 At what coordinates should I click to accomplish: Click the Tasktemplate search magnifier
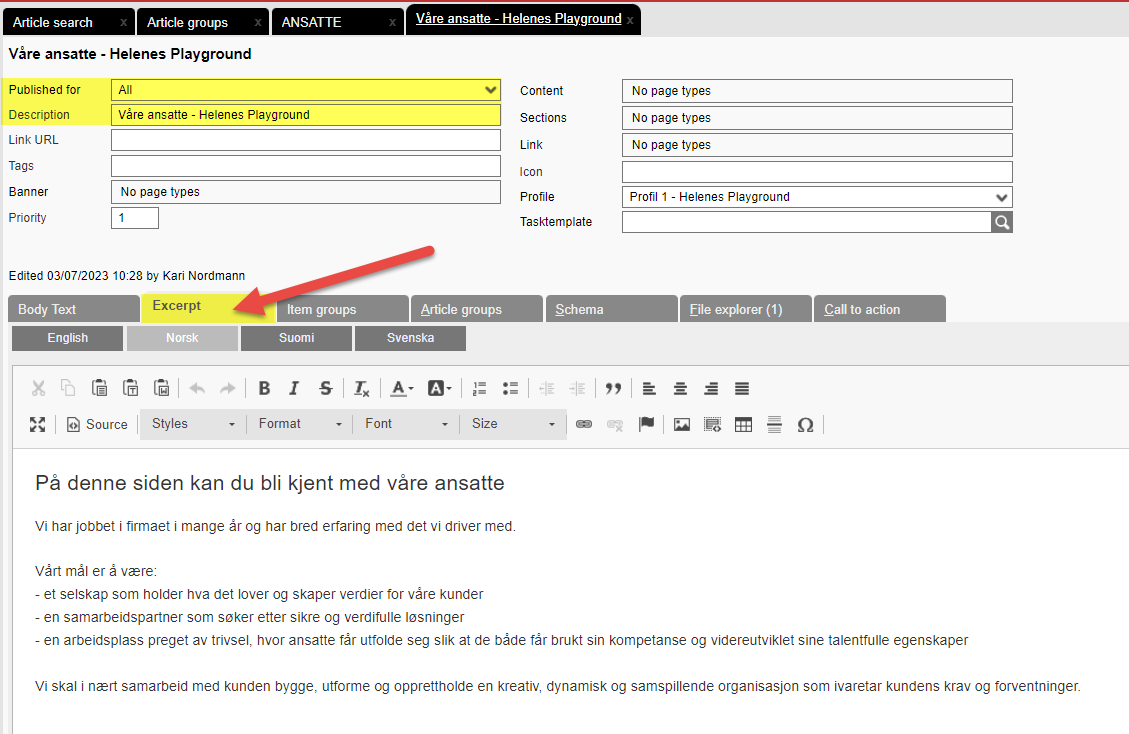pos(1002,222)
